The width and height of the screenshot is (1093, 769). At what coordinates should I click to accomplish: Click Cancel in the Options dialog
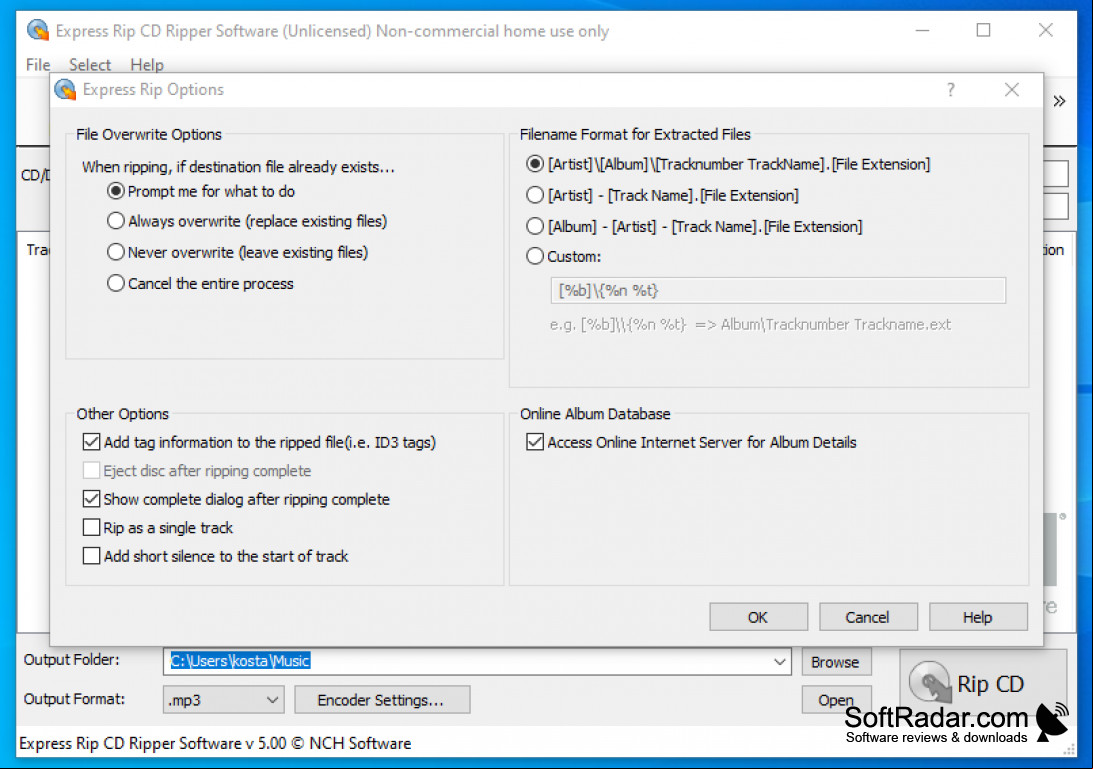pos(868,617)
